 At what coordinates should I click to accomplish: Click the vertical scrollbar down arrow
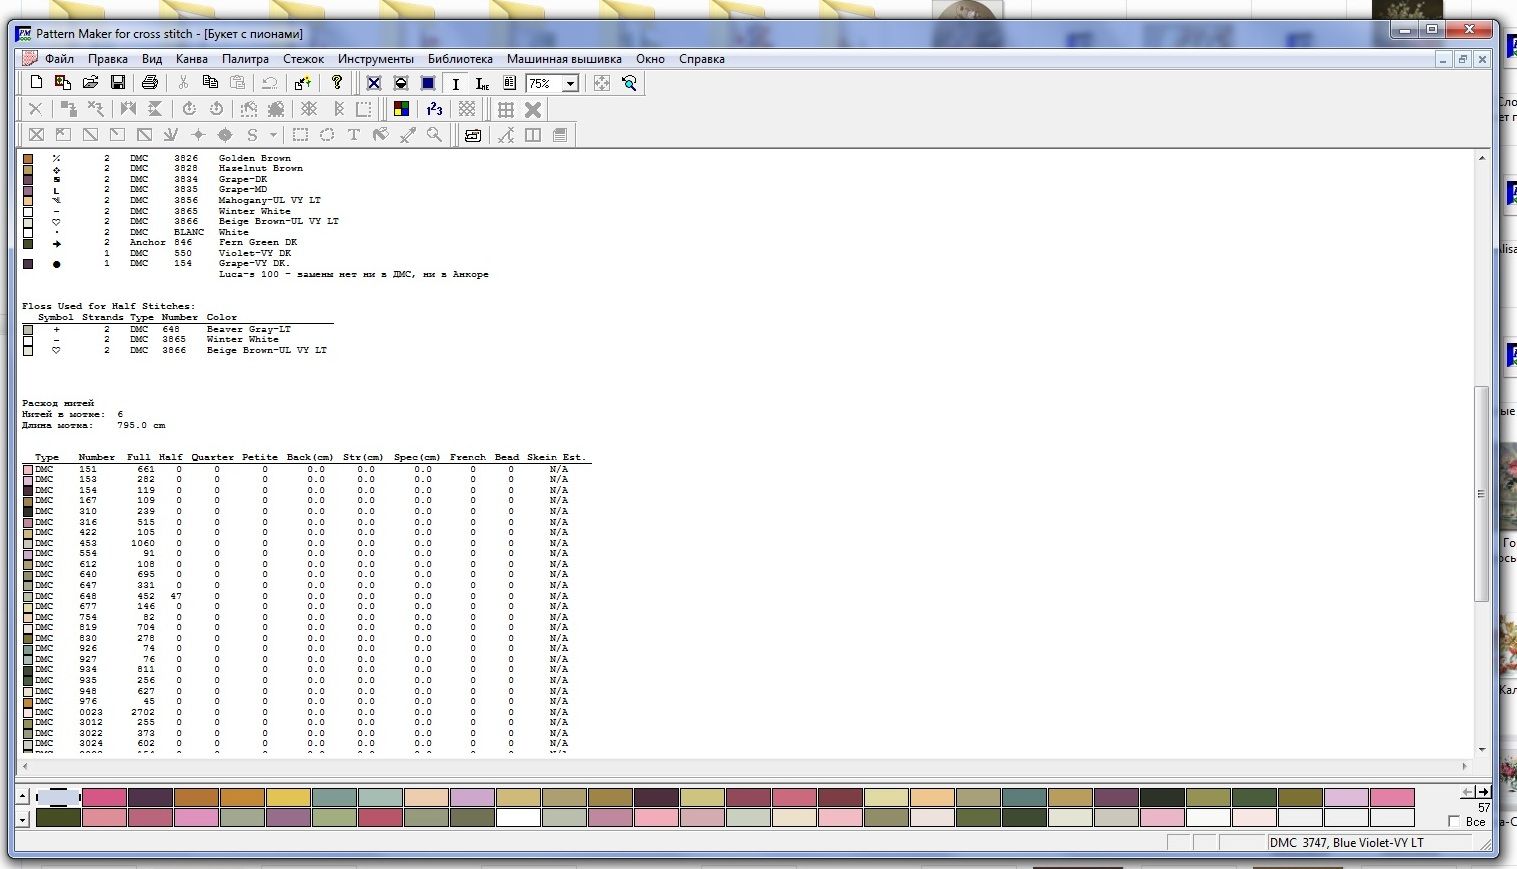(1482, 749)
